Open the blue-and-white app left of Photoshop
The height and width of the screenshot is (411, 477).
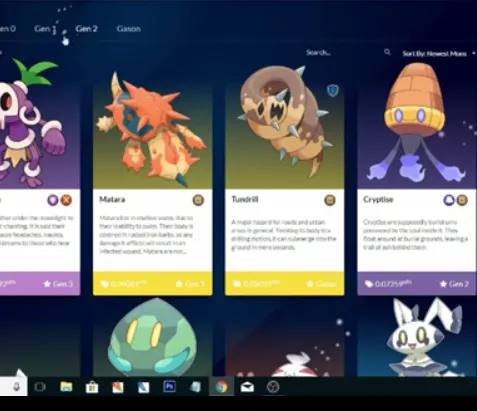point(144,387)
